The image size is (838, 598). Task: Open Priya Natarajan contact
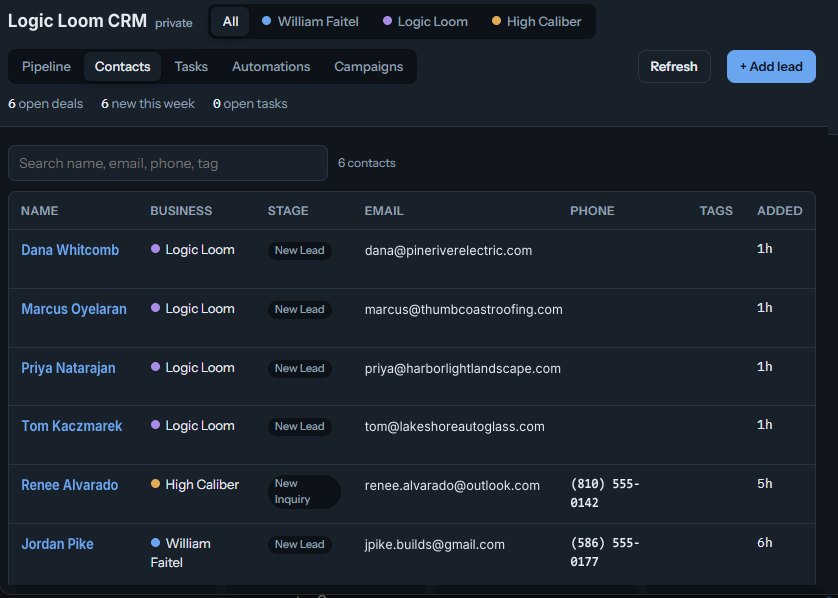coord(68,368)
